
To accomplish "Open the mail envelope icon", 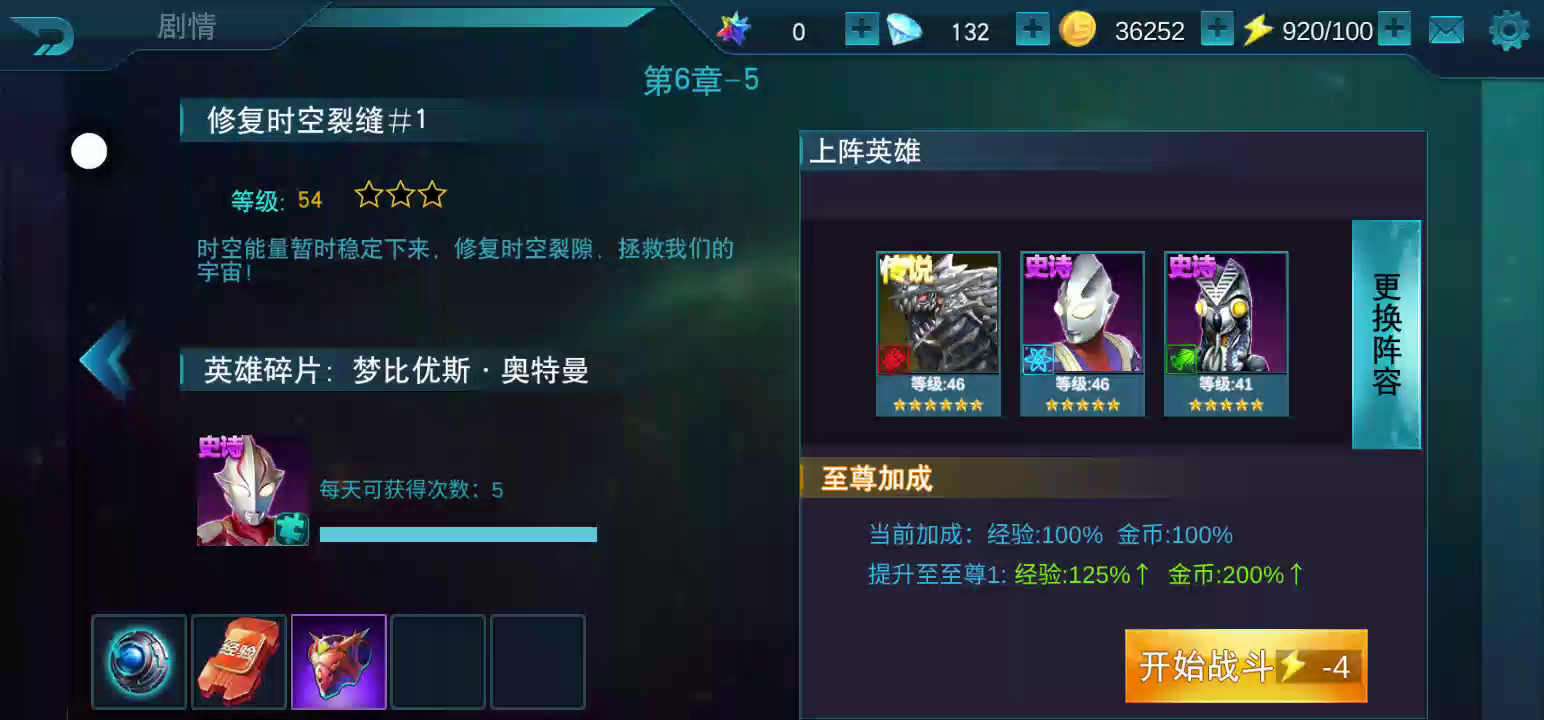I will [x=1446, y=31].
